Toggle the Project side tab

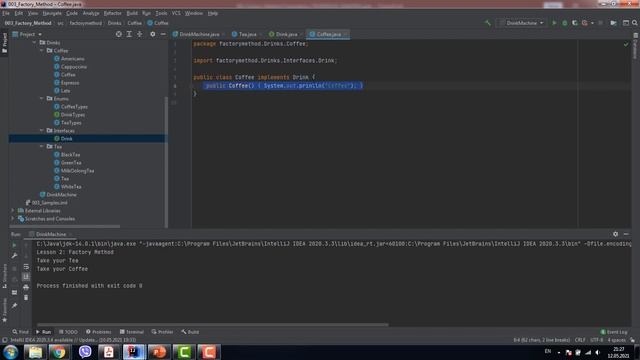tap(4, 43)
